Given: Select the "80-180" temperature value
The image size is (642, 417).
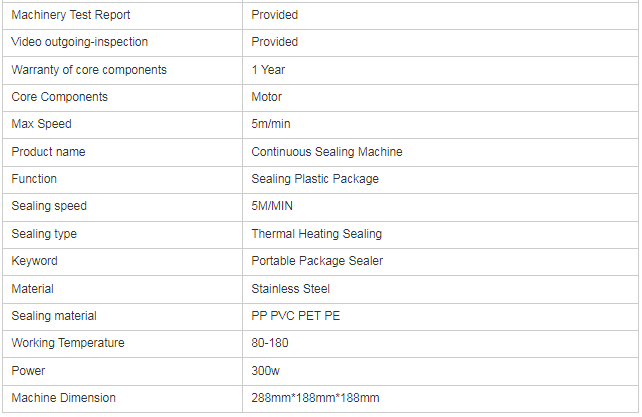Looking at the screenshot, I should 270,343.
